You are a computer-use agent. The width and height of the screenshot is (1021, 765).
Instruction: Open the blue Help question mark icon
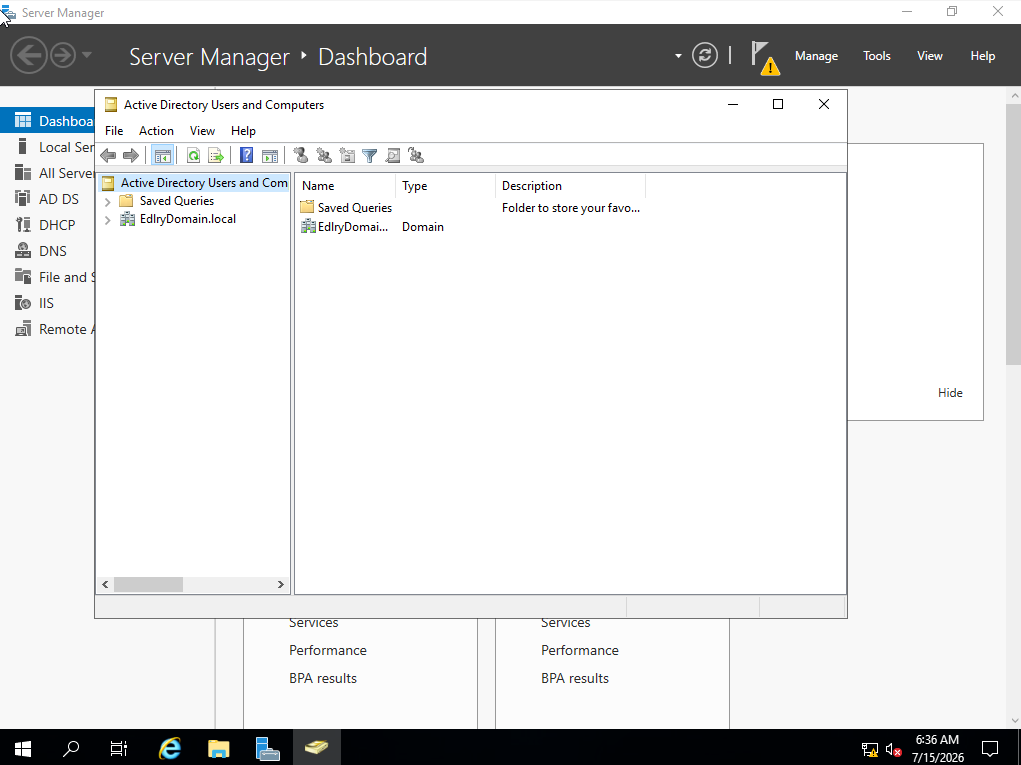tap(246, 156)
